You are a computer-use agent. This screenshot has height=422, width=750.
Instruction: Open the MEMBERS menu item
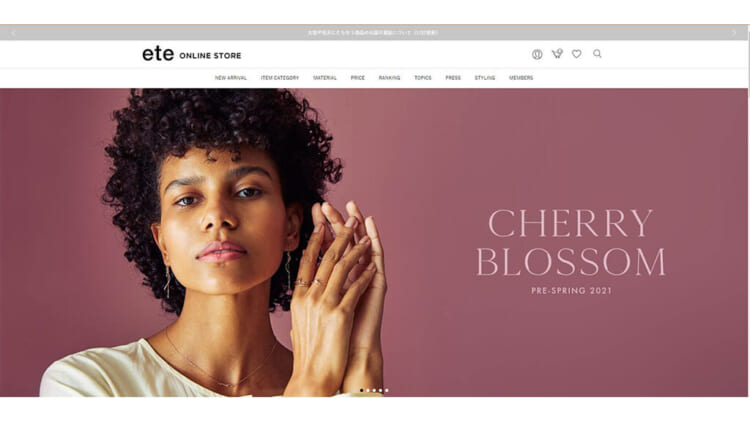click(521, 78)
